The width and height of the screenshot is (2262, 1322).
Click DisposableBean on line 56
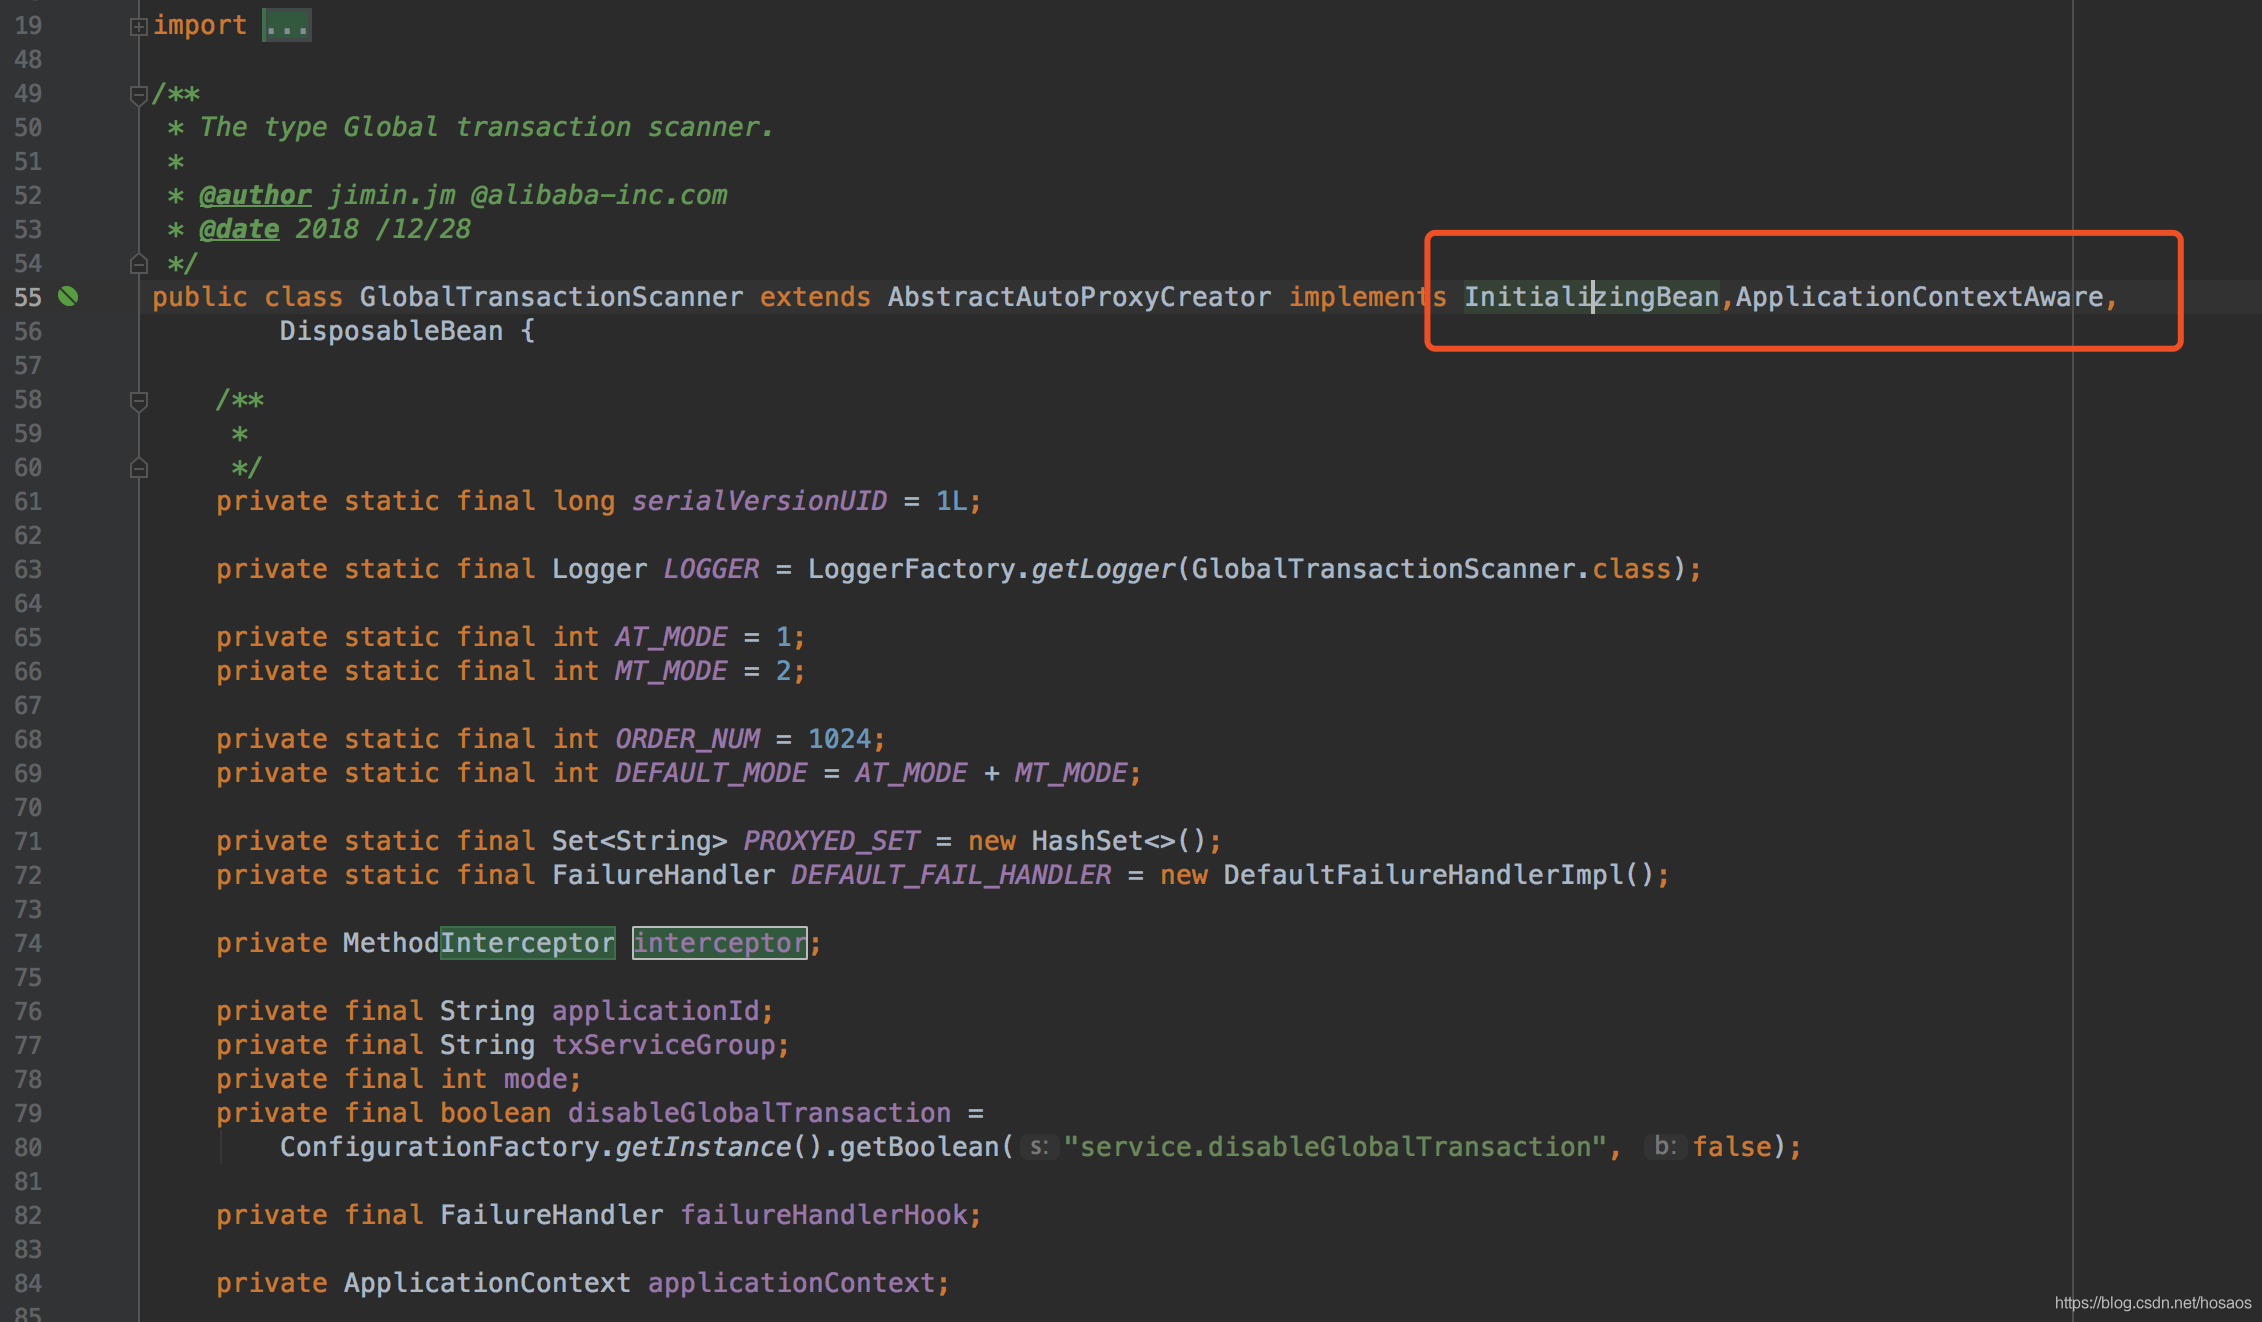pyautogui.click(x=391, y=331)
